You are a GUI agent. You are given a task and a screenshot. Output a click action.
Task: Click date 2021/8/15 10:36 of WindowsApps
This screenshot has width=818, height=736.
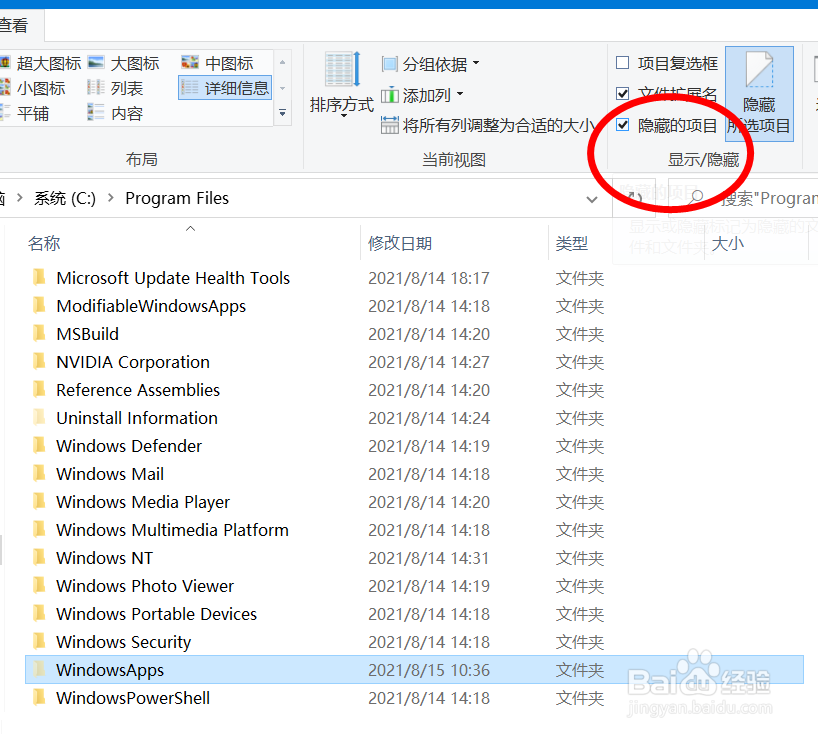429,670
